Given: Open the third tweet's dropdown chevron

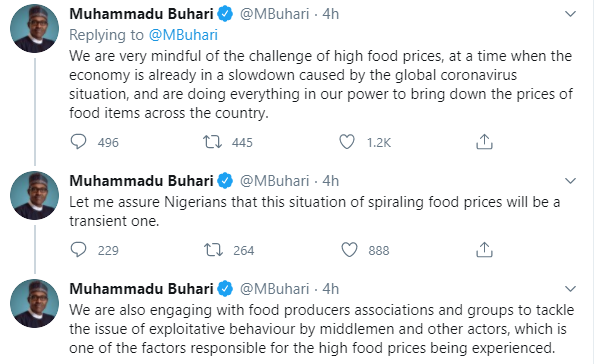Looking at the screenshot, I should click(x=571, y=289).
